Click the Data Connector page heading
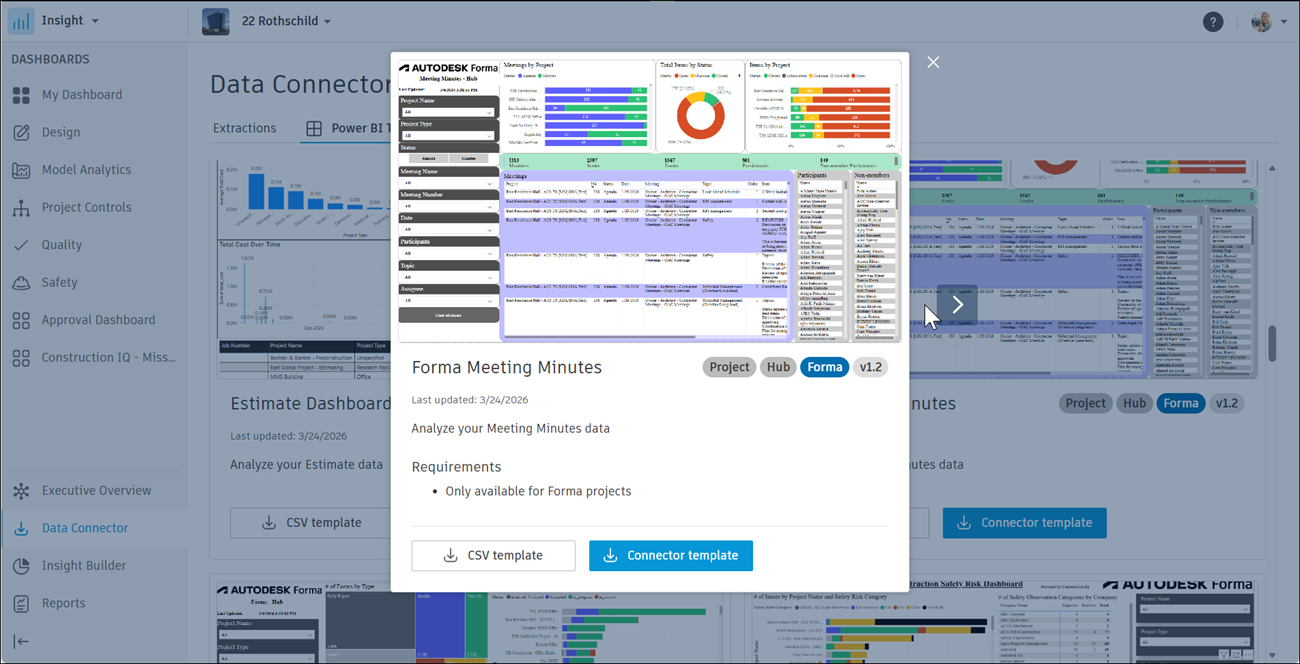 coord(300,84)
